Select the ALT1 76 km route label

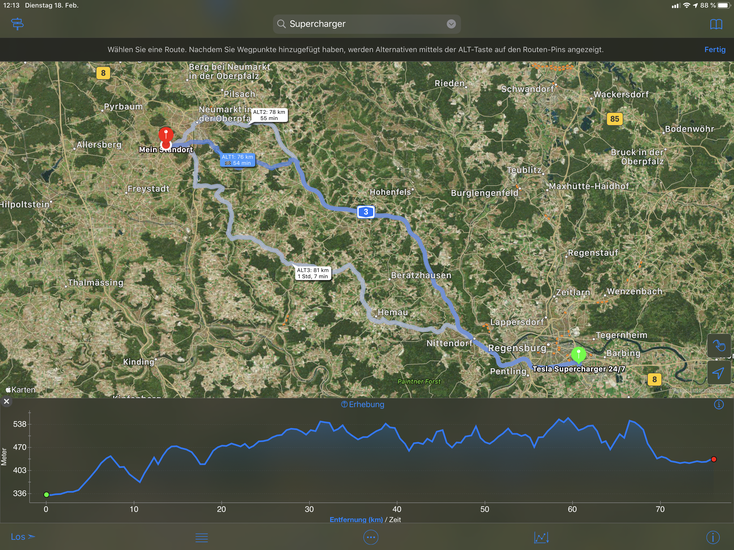point(238,160)
